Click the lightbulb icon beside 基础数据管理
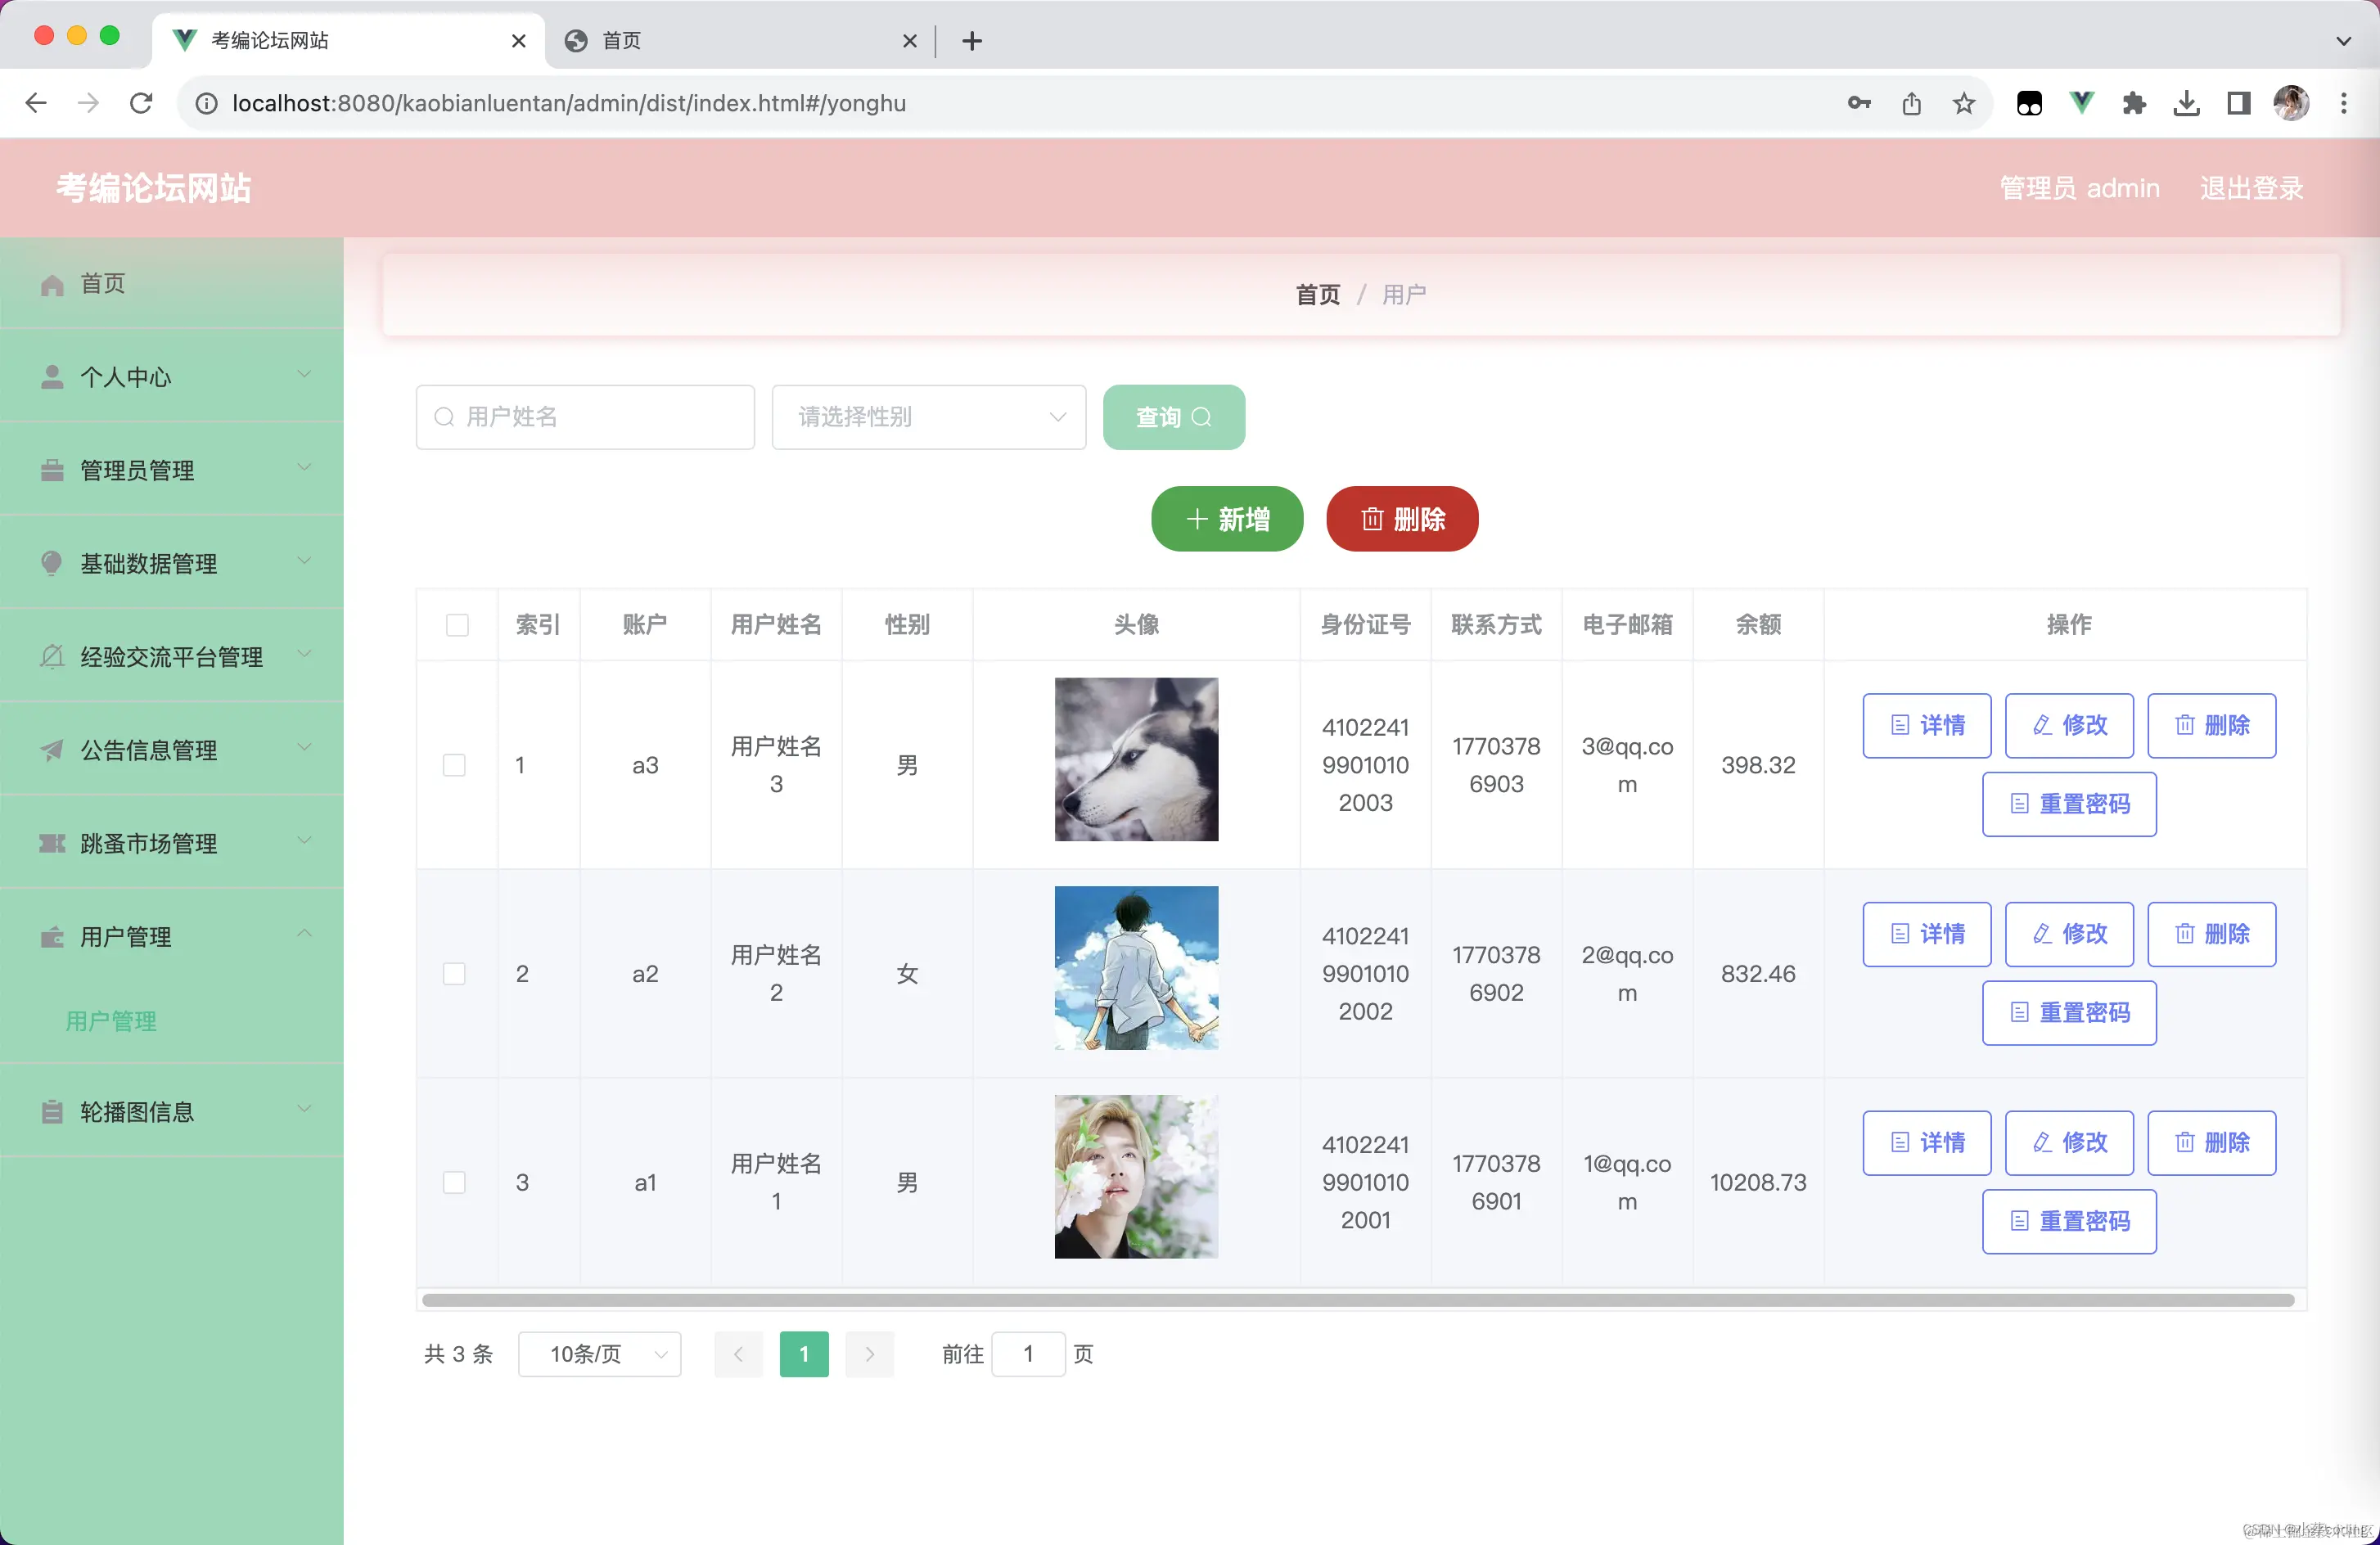 pos(52,563)
